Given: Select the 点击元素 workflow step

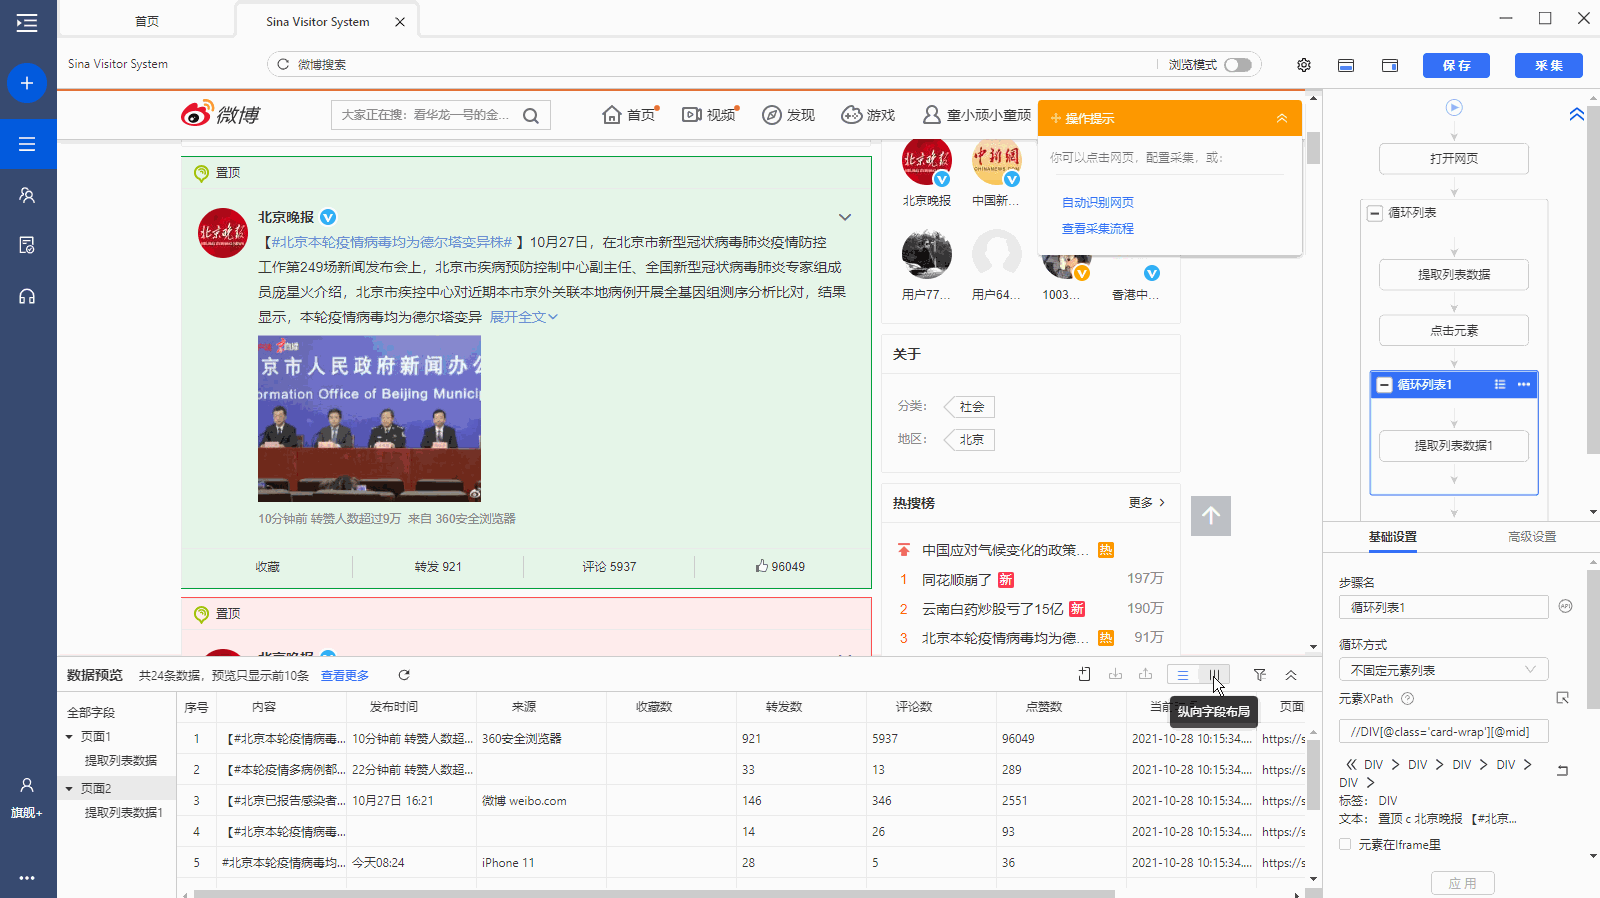Looking at the screenshot, I should (1454, 330).
